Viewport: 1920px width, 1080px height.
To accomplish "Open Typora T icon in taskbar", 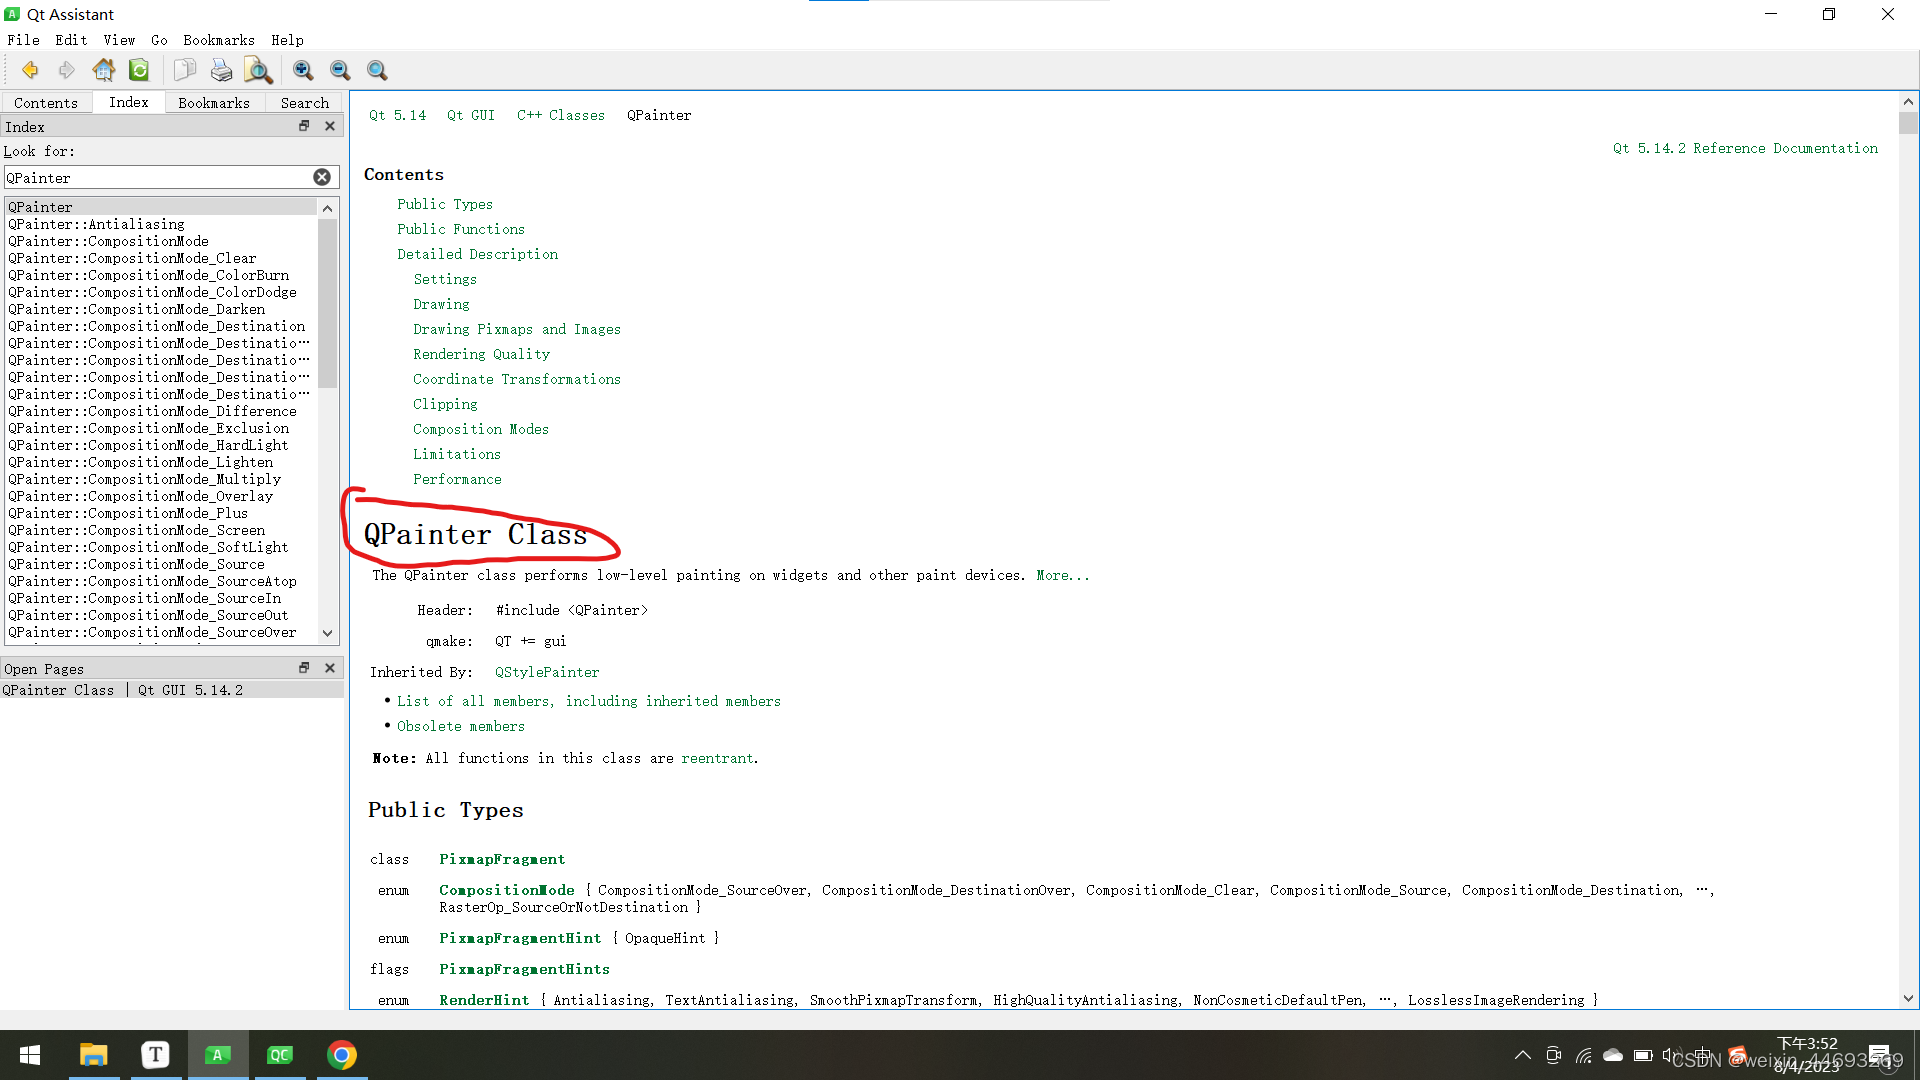I will (x=155, y=1055).
